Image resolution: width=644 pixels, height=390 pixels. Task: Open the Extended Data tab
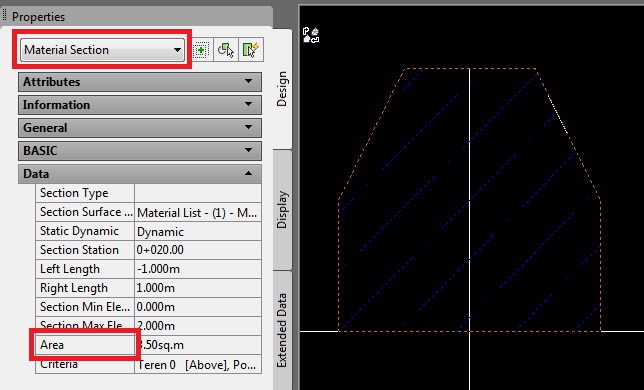coord(282,330)
